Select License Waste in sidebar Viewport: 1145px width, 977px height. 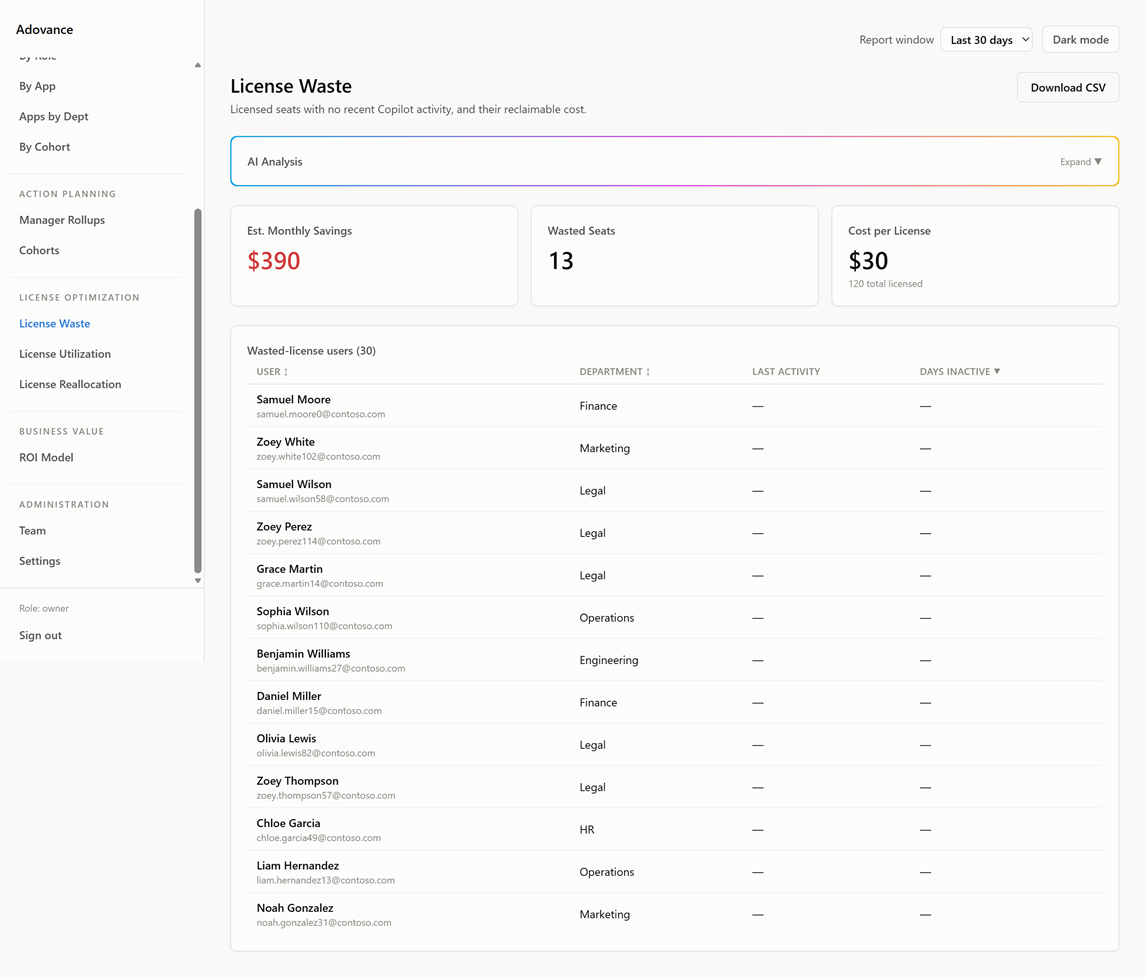pos(55,323)
